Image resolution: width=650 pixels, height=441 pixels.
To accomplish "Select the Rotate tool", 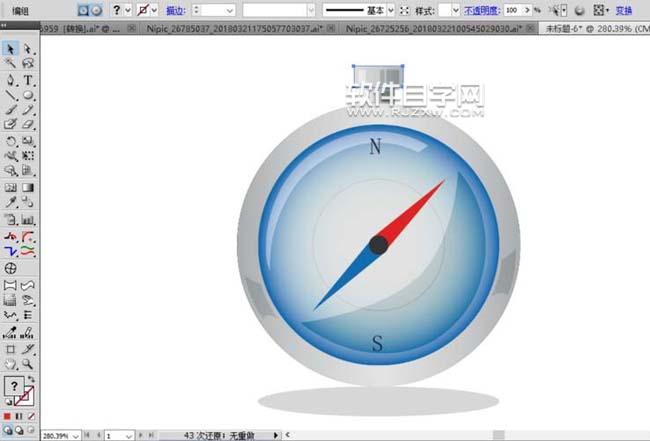I will point(10,141).
